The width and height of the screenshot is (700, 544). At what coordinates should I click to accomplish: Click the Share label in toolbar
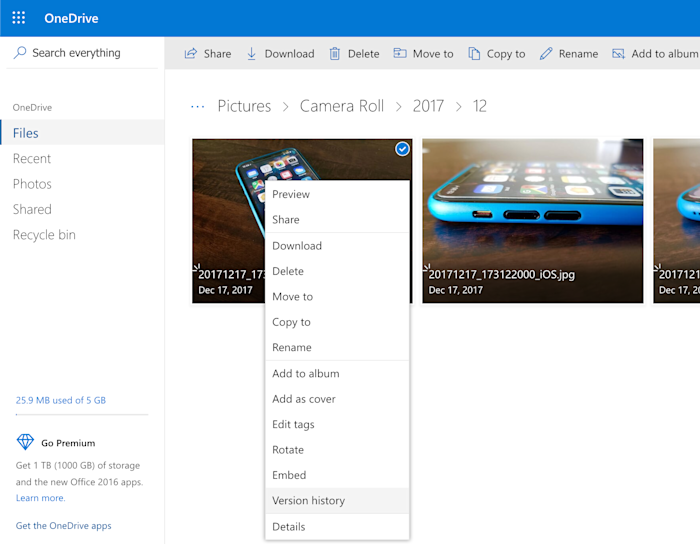(x=217, y=54)
